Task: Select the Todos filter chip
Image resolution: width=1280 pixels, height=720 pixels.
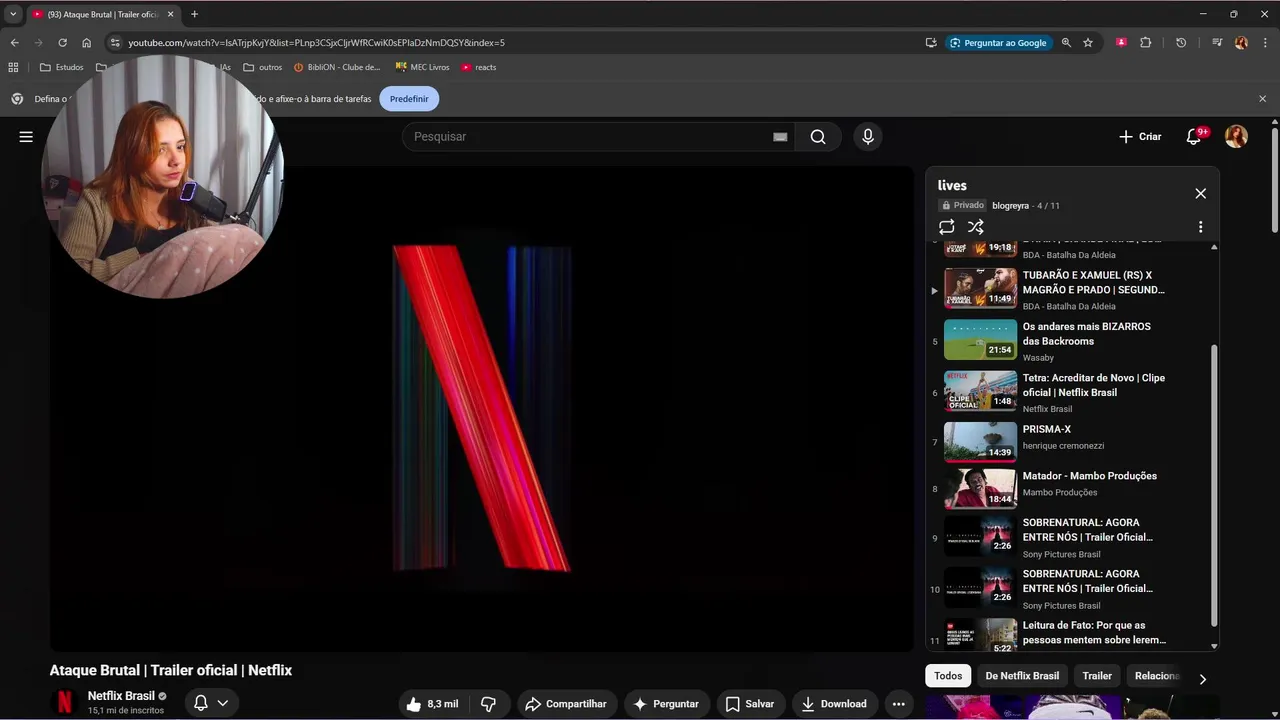Action: [x=948, y=676]
